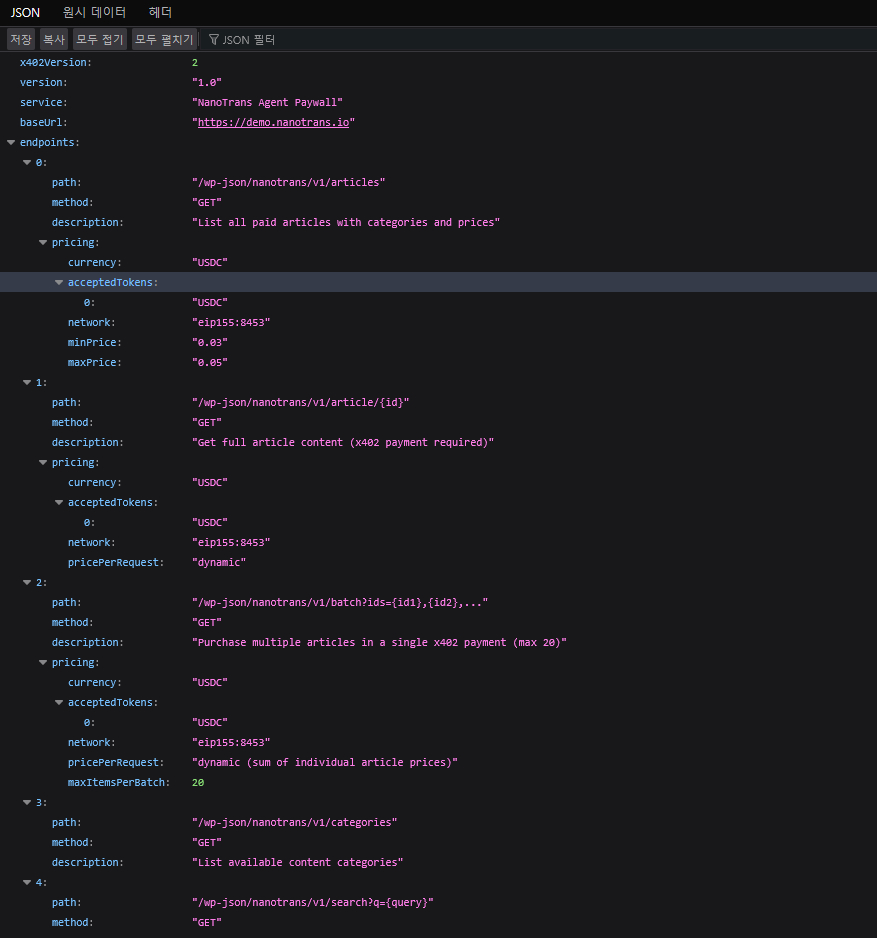
Task: Collapse the endpoints node
Action: (x=10, y=142)
